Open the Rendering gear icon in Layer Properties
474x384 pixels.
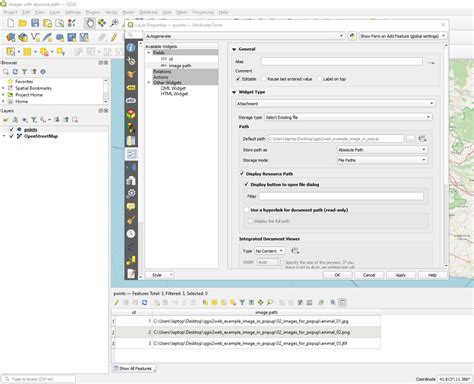point(131,193)
